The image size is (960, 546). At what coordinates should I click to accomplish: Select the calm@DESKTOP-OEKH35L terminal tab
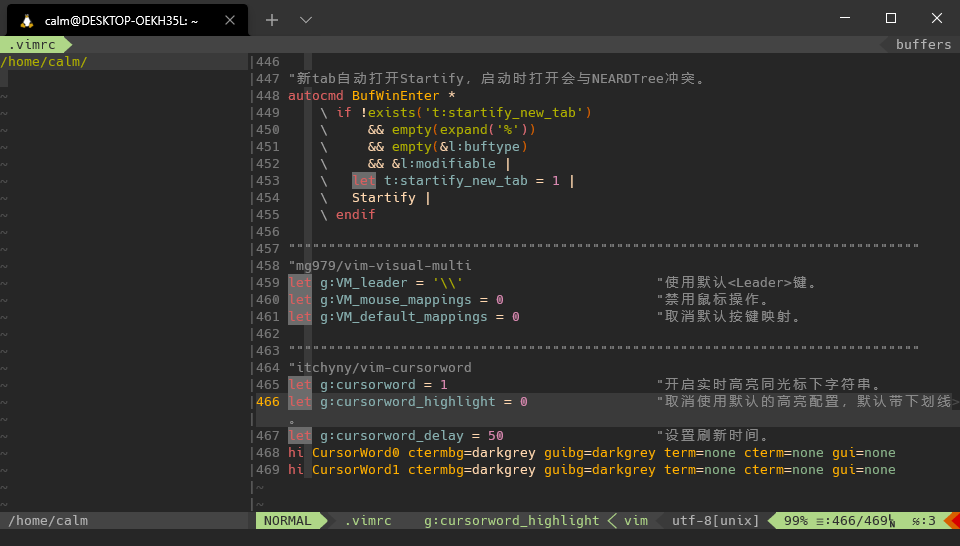127,20
